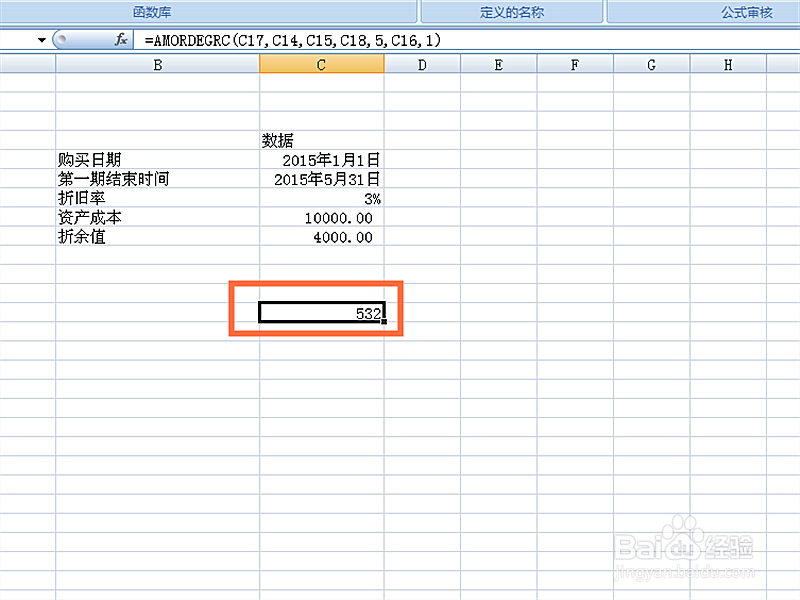Screen dimensions: 800x600
Task: Select column F header
Action: pos(575,65)
